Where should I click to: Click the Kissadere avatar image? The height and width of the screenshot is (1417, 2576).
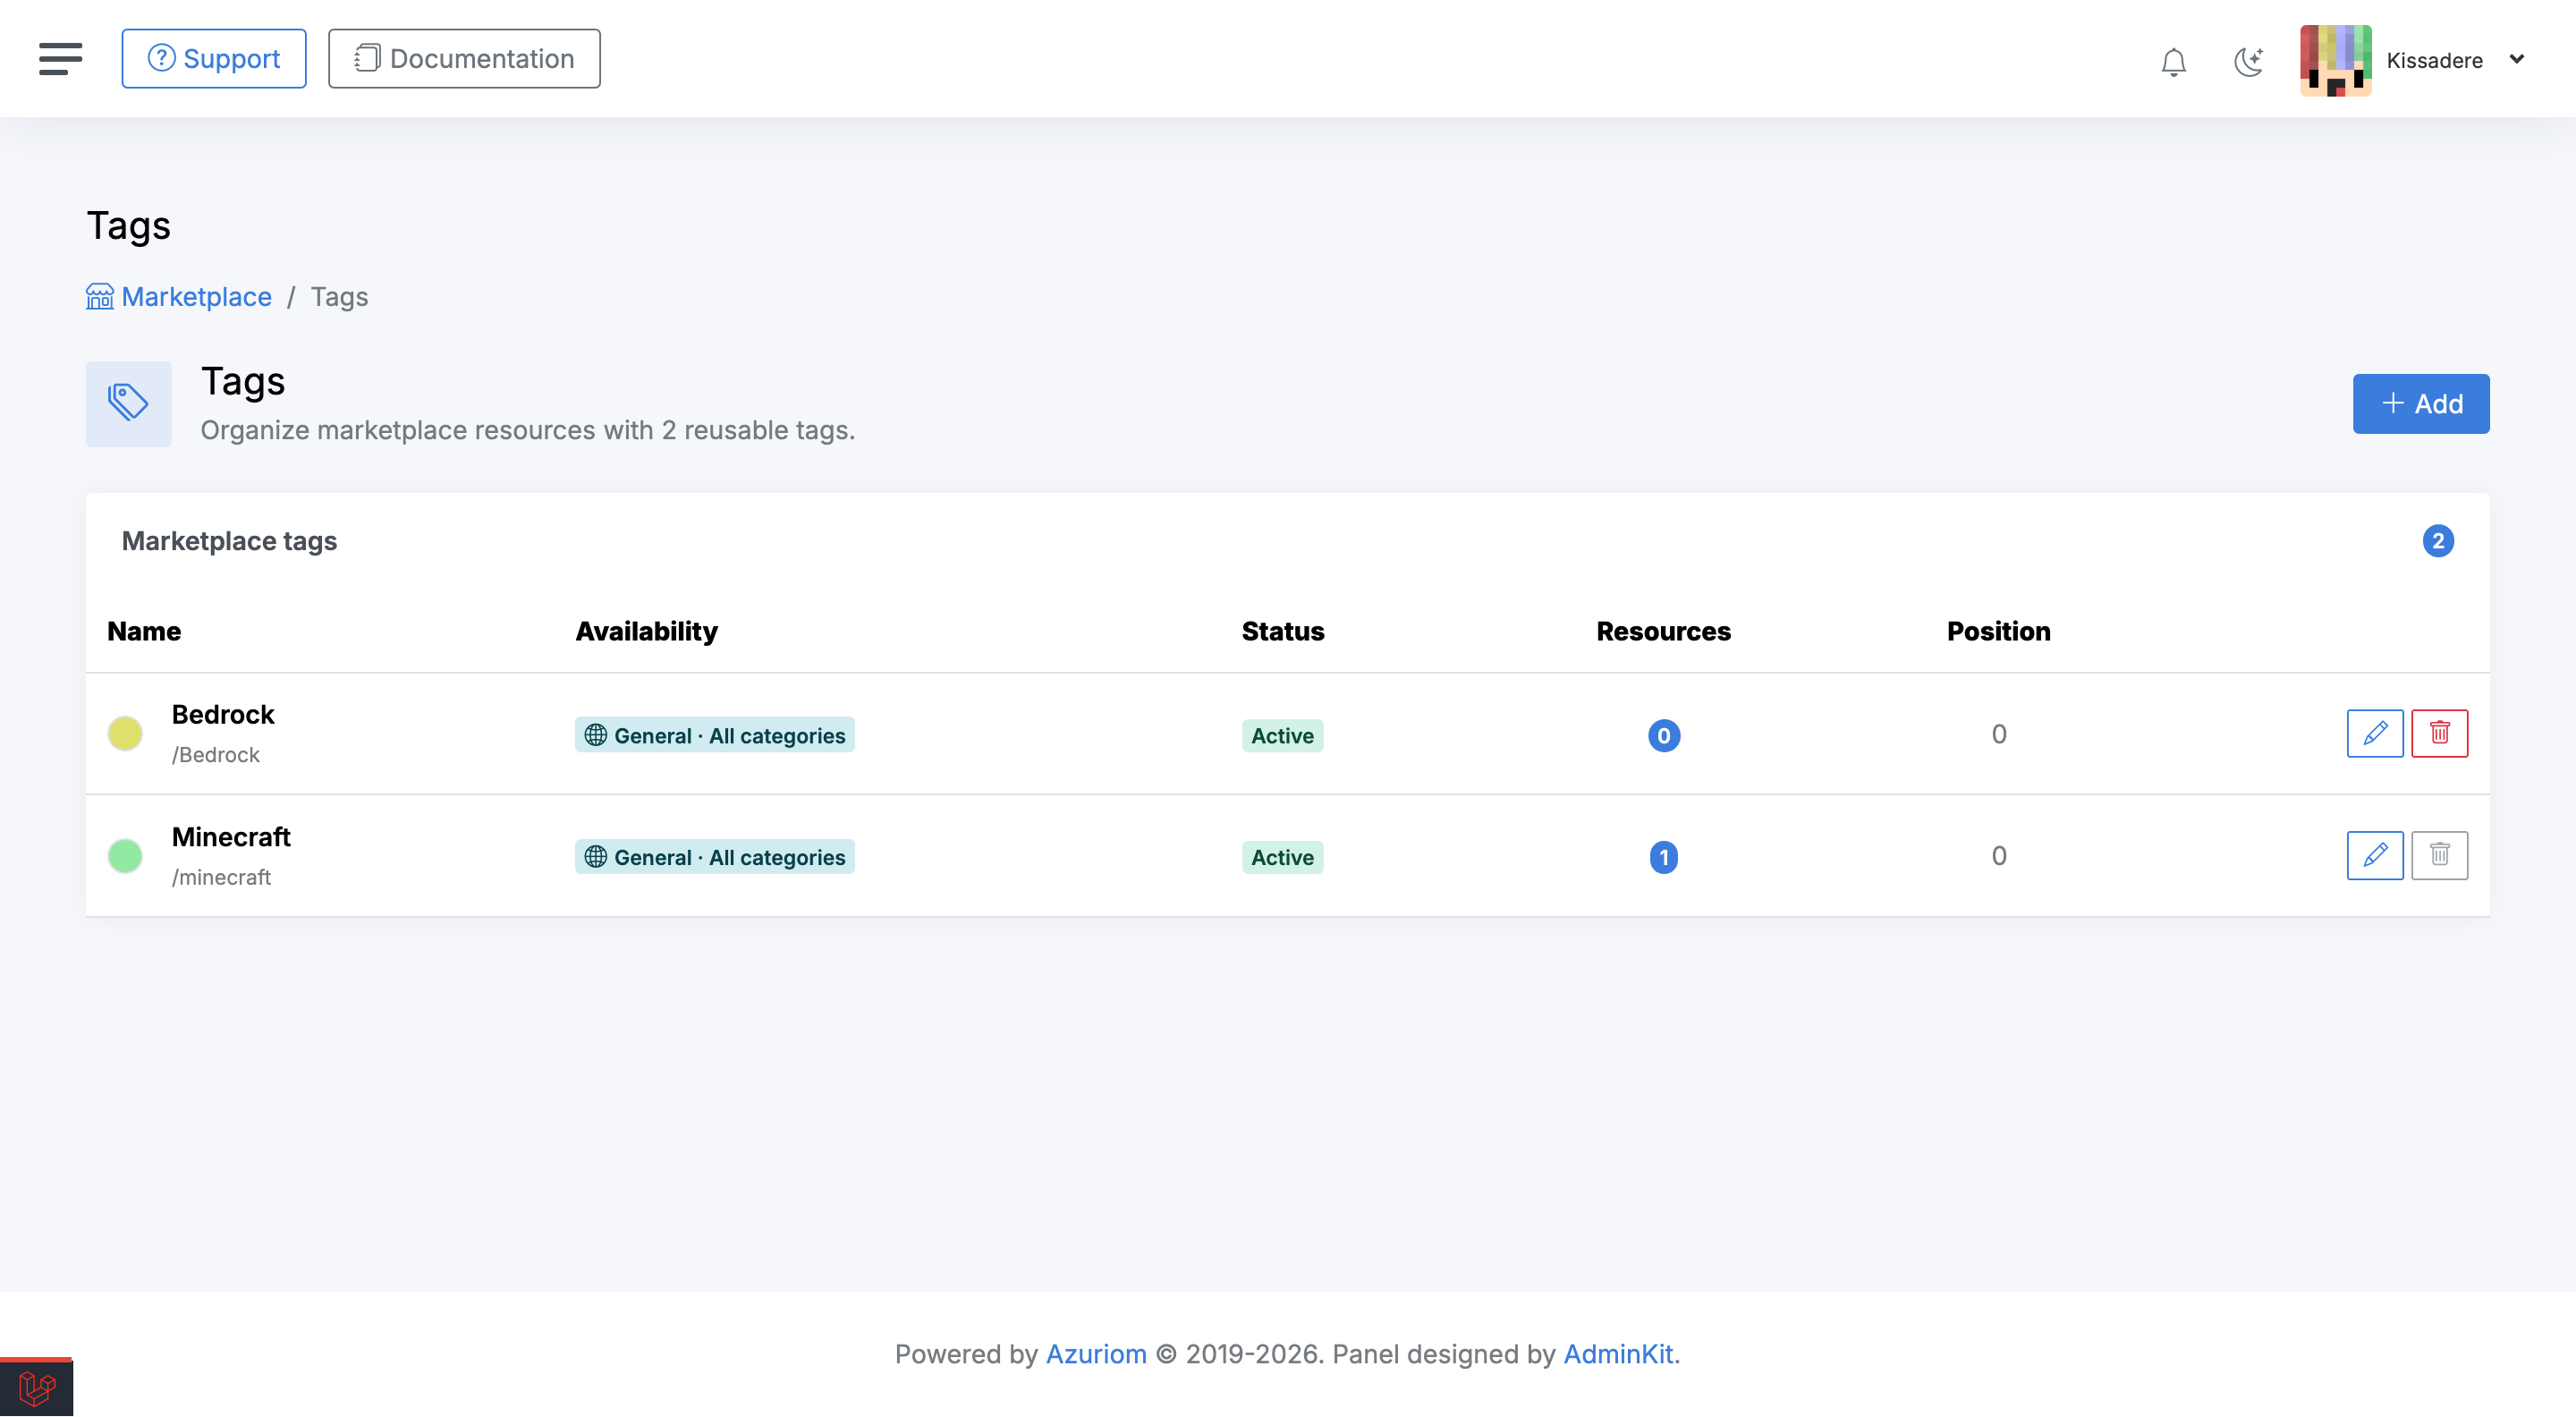pyautogui.click(x=2335, y=60)
